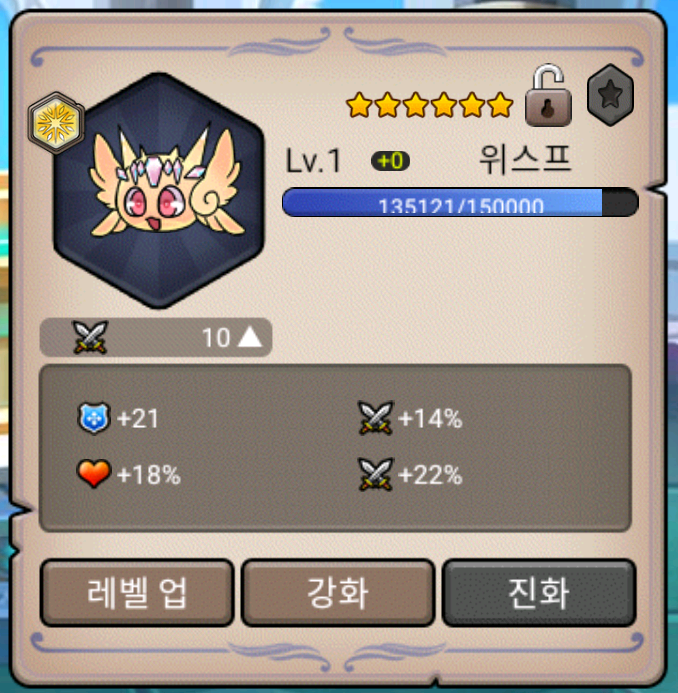The height and width of the screenshot is (693, 678).
Task: Click the experience progress bar 135121/150000
Action: pyautogui.click(x=460, y=202)
